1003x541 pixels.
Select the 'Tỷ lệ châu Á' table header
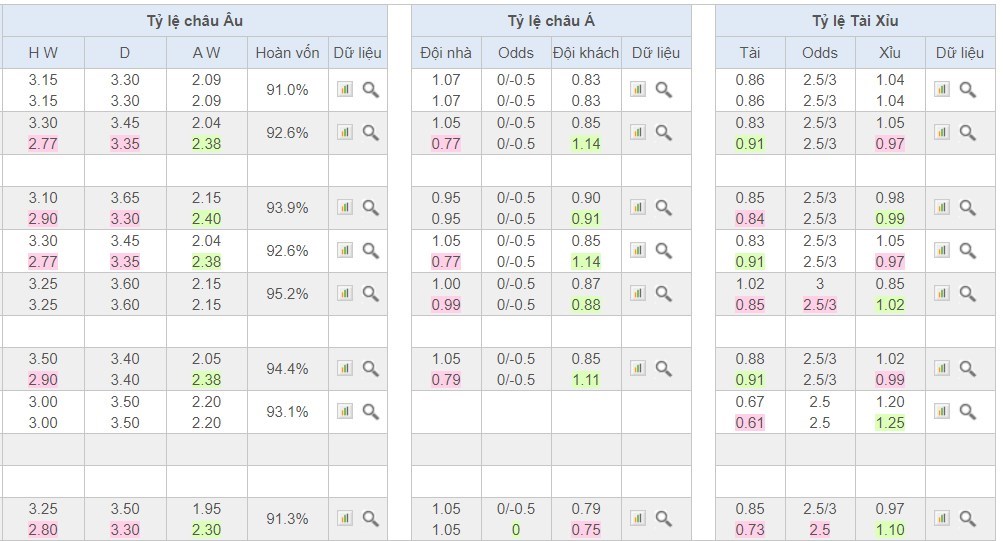(x=550, y=21)
